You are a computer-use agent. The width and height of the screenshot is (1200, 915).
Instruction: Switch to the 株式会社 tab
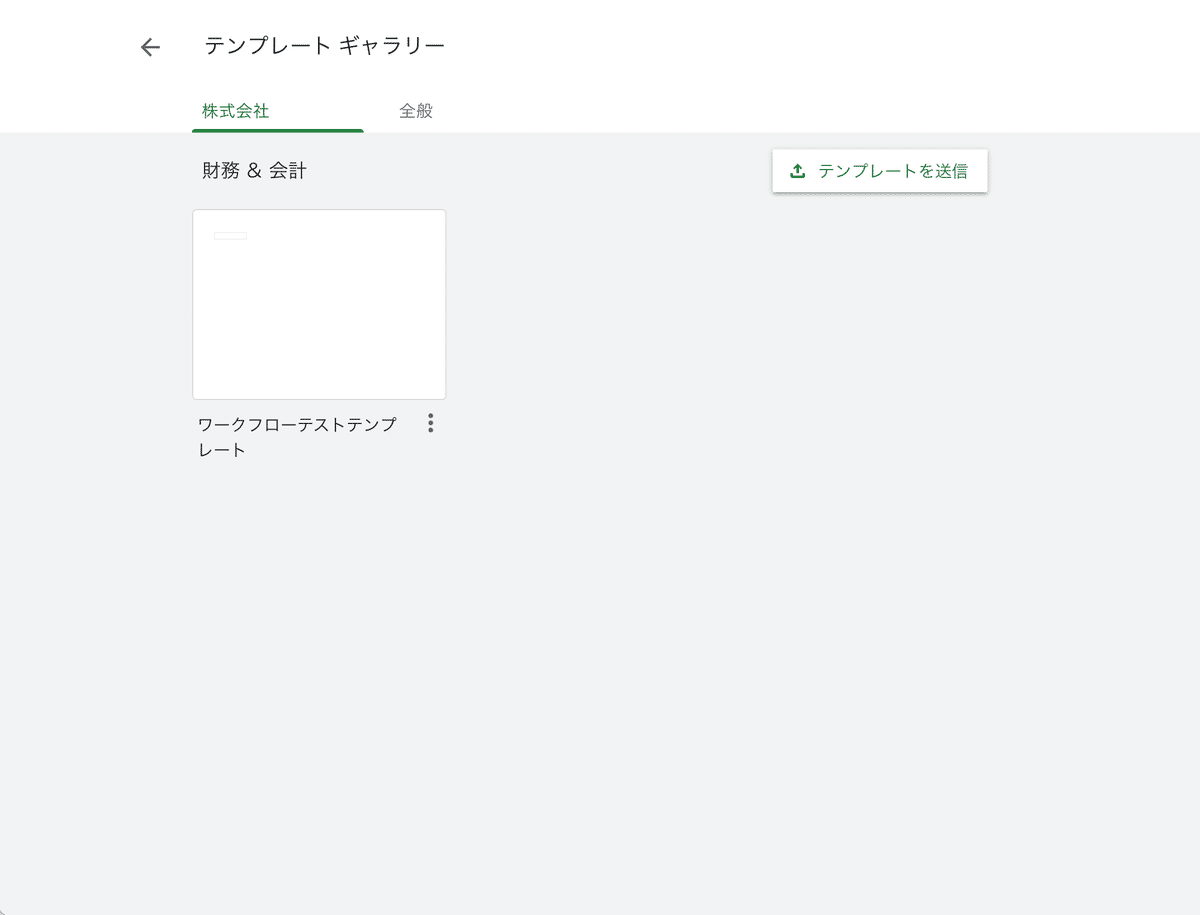(x=236, y=111)
